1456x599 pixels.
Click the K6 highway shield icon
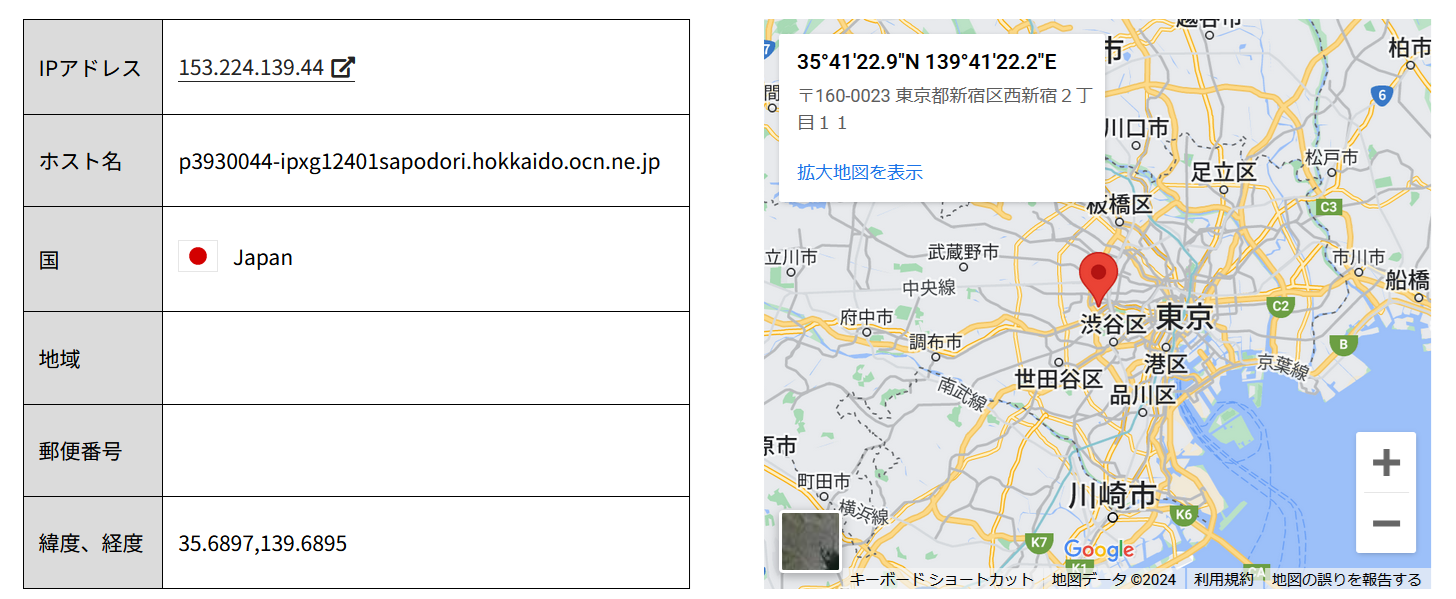[x=1185, y=514]
